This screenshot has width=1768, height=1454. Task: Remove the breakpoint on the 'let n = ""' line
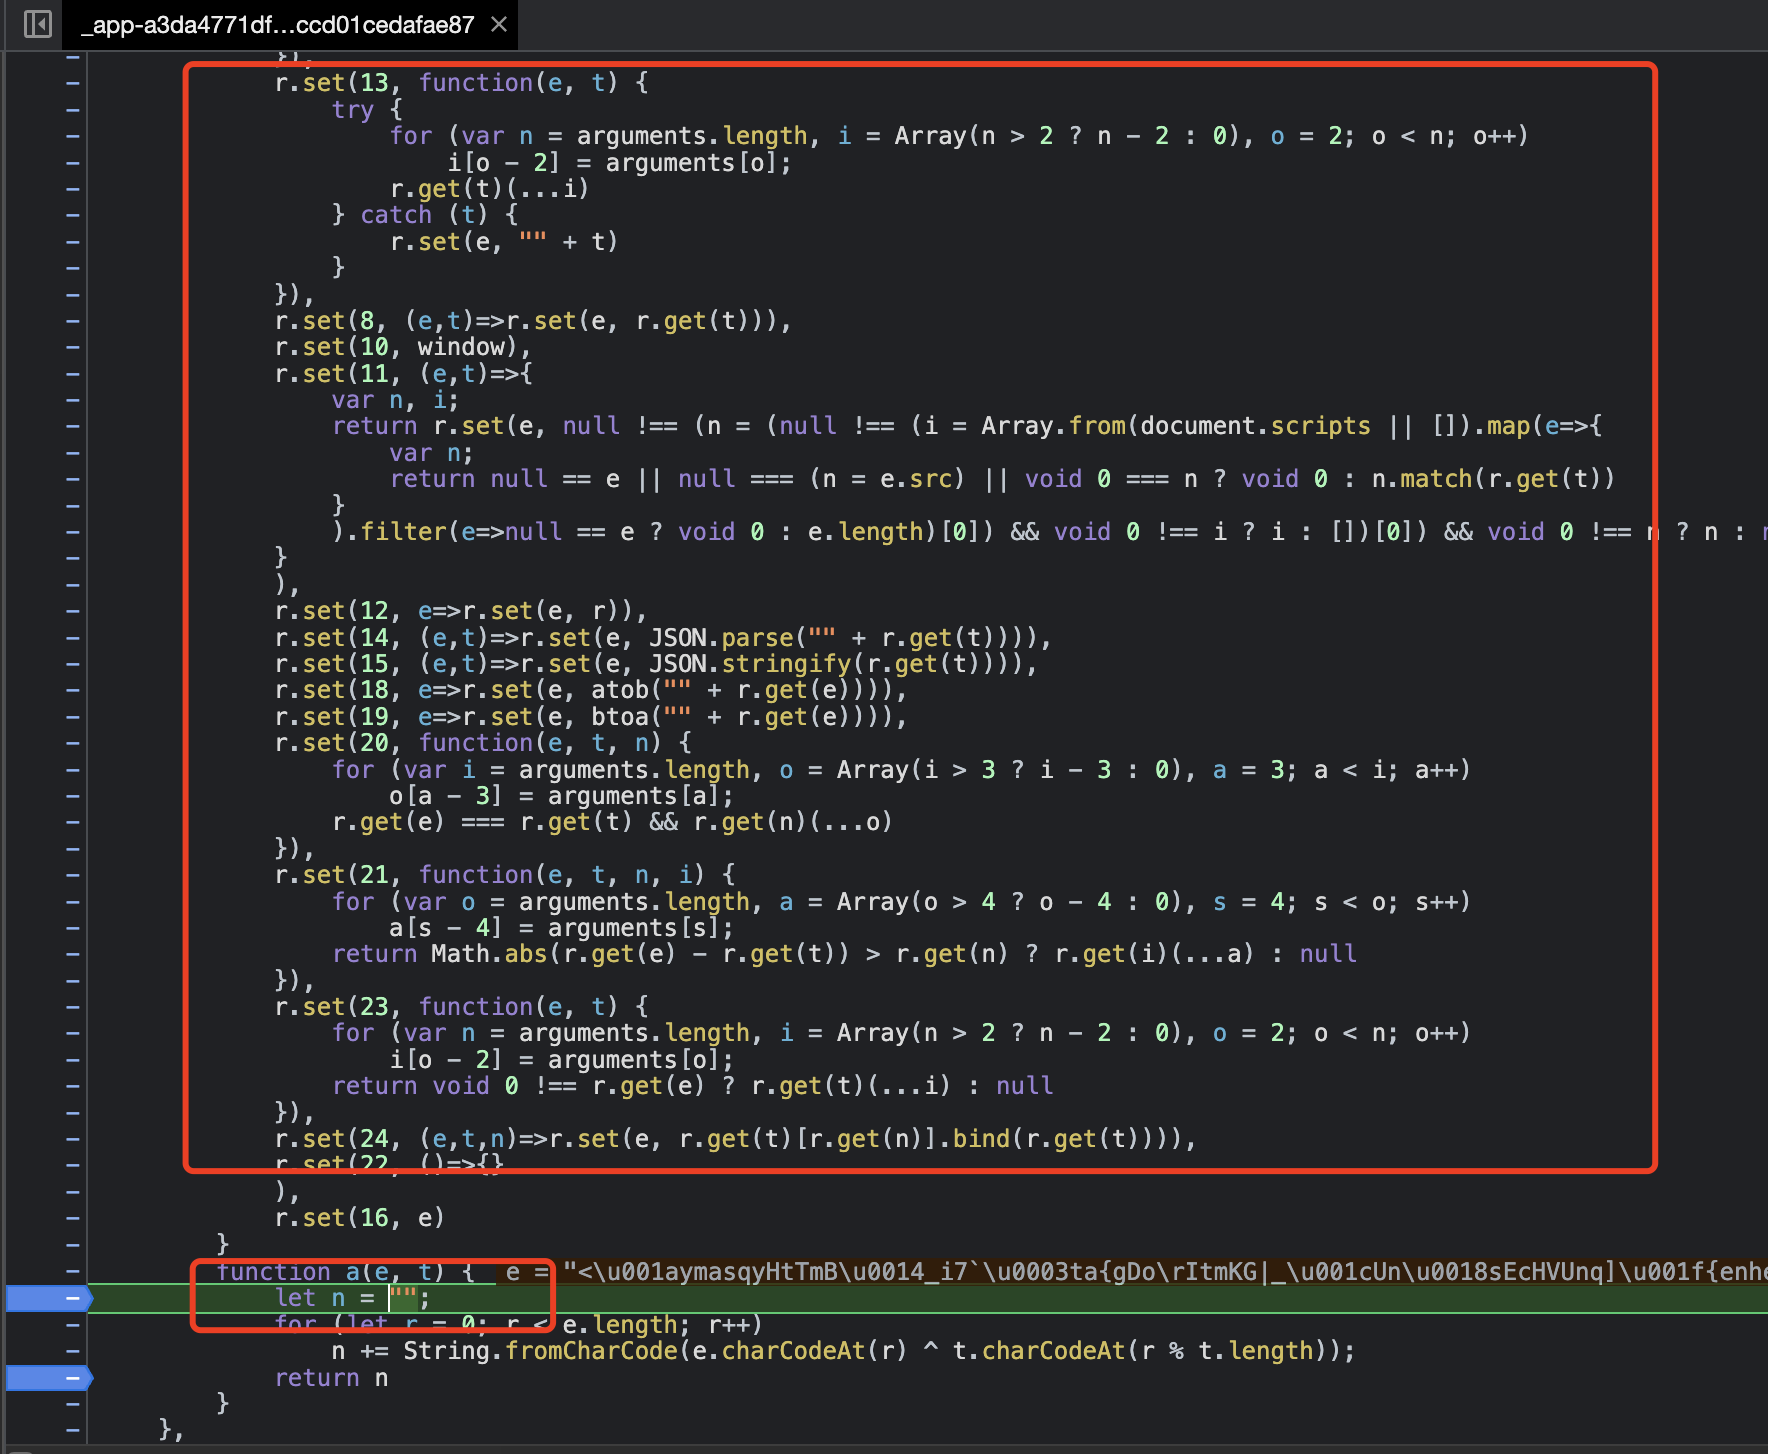click(x=50, y=1298)
